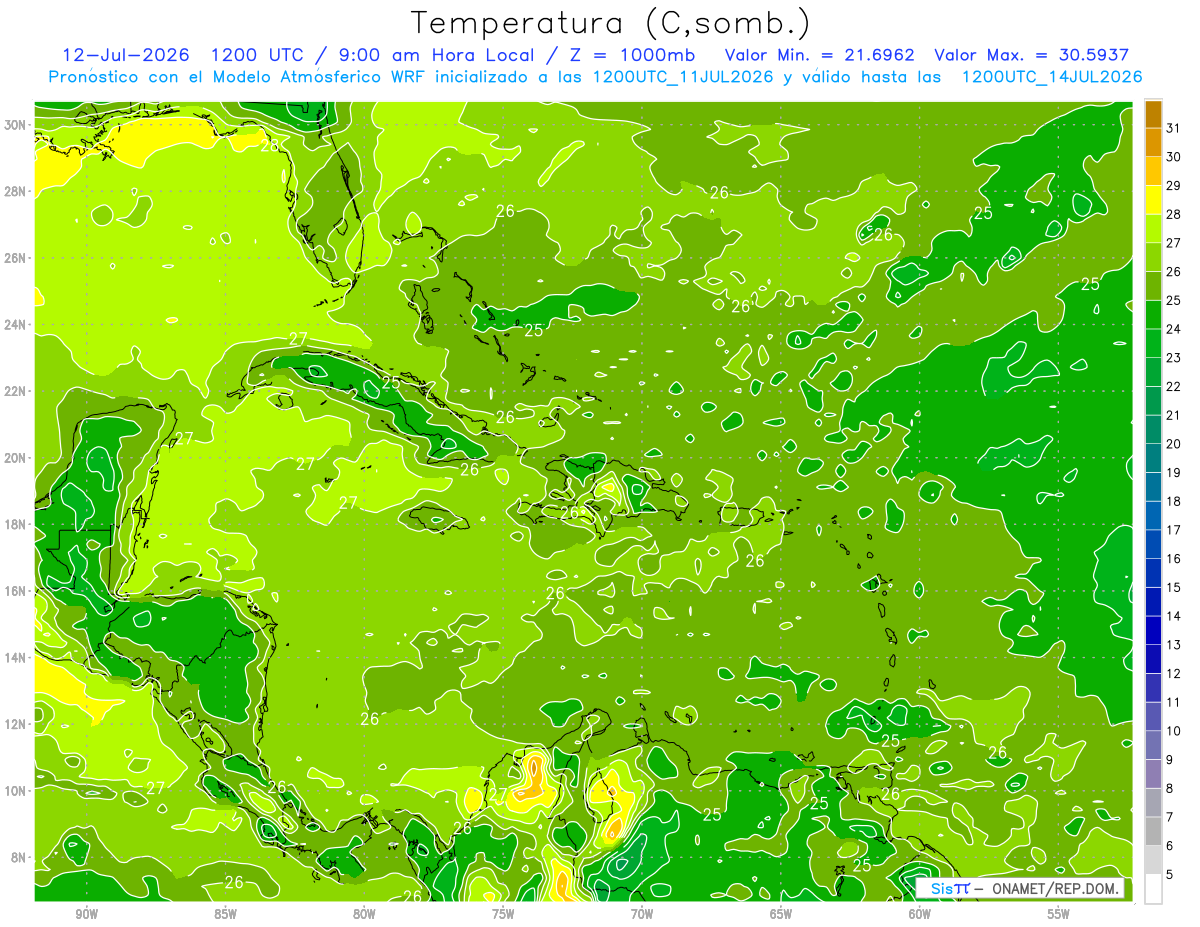
Task: Pick the gray swatch between 6 and 7
Action: 1153,831
